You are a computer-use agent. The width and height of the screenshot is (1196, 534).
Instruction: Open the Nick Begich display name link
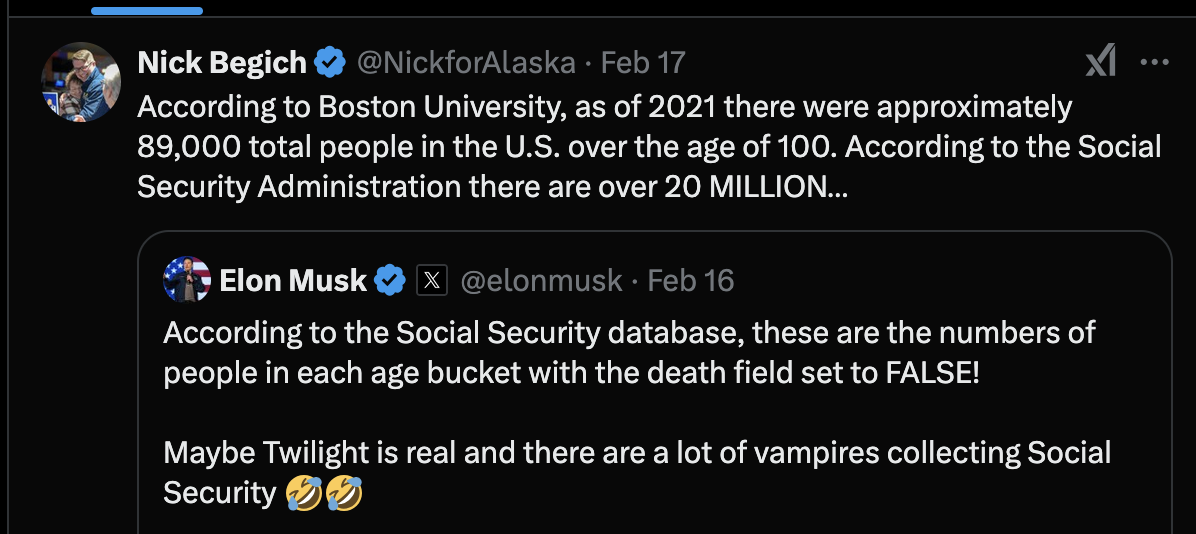[x=222, y=64]
